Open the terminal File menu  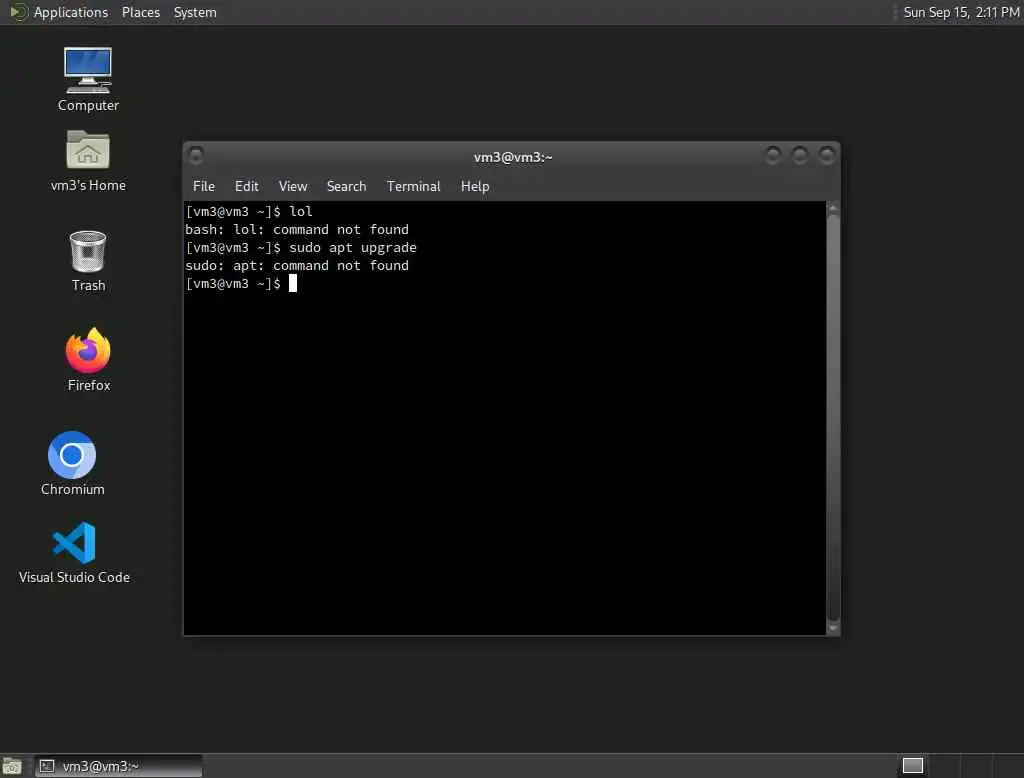click(204, 186)
